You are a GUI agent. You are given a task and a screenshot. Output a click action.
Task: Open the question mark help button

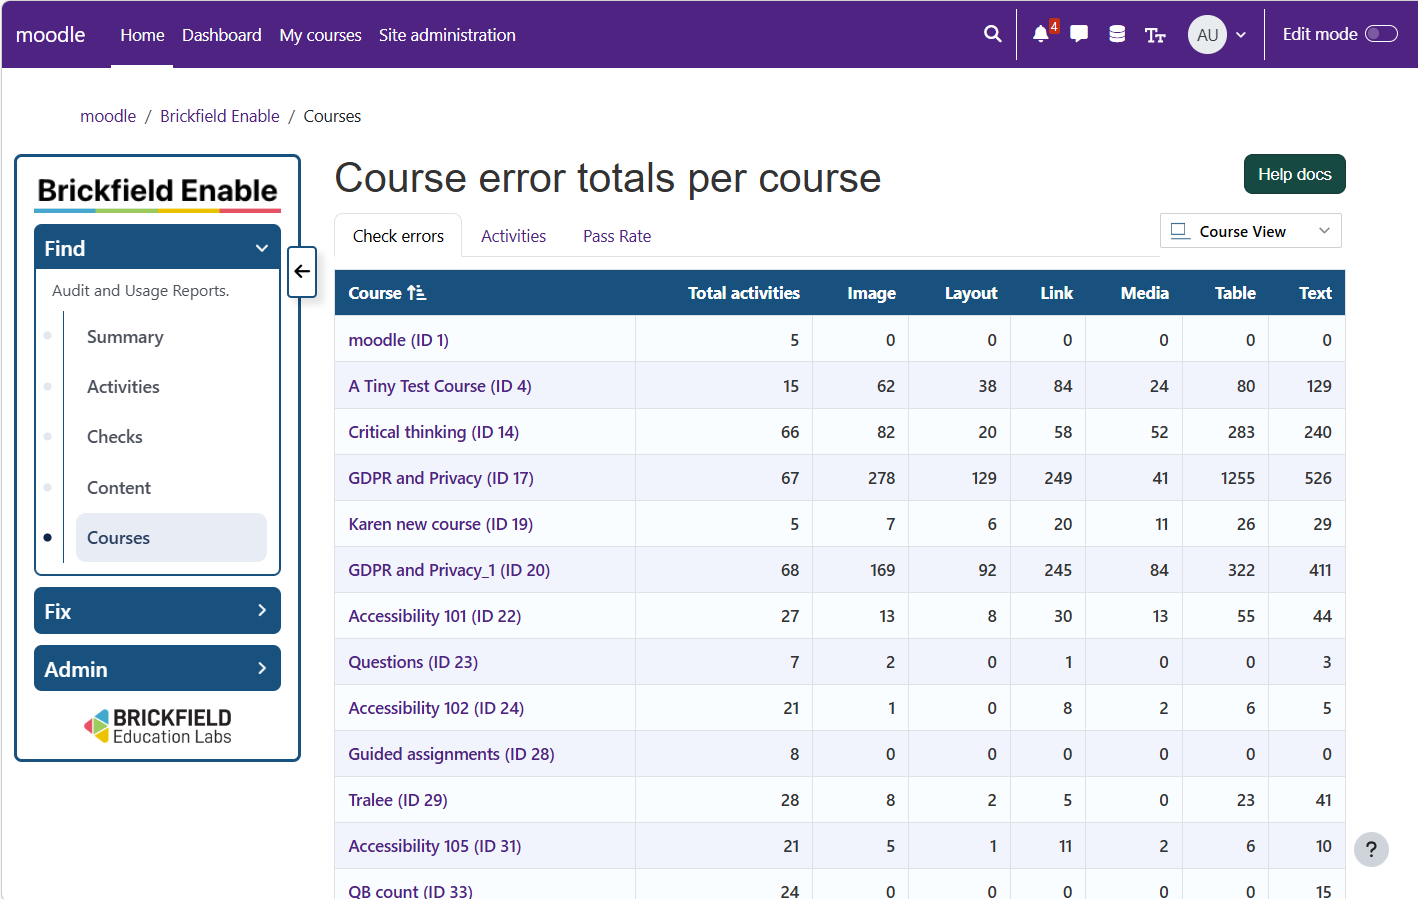pos(1371,849)
